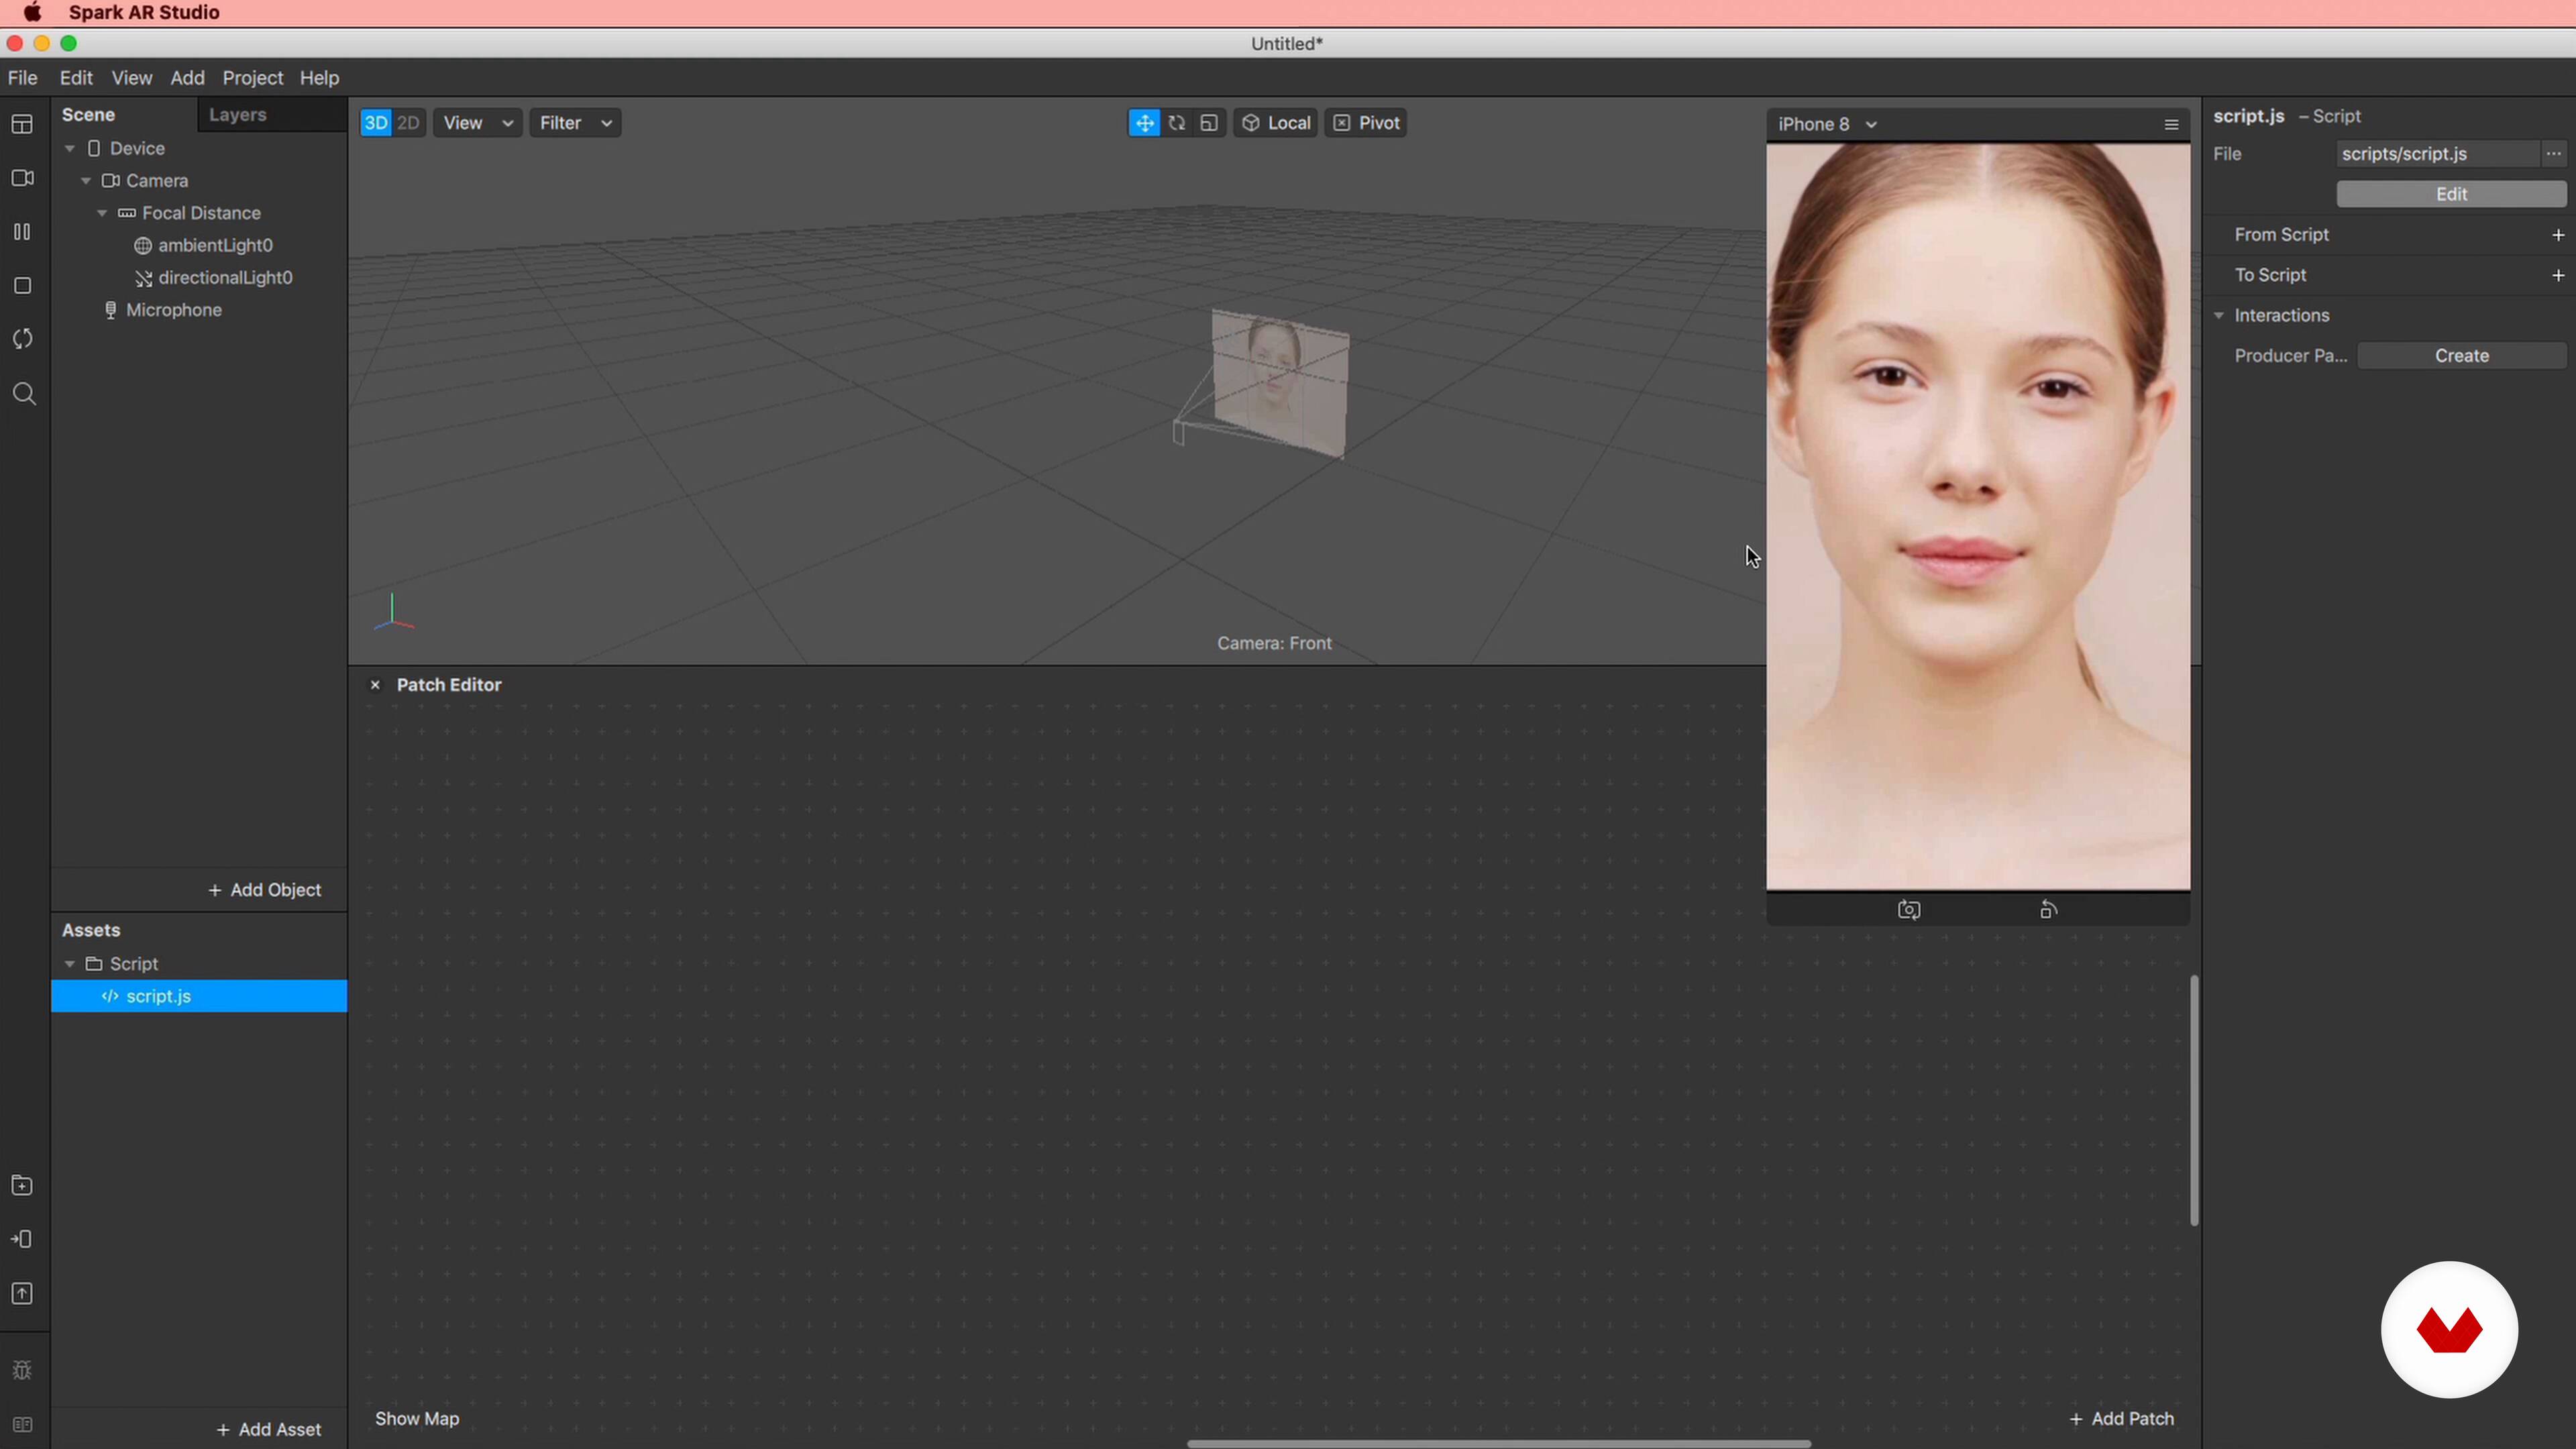This screenshot has height=1449, width=2576.
Task: Click the simulator camera capture icon
Action: tap(1908, 910)
